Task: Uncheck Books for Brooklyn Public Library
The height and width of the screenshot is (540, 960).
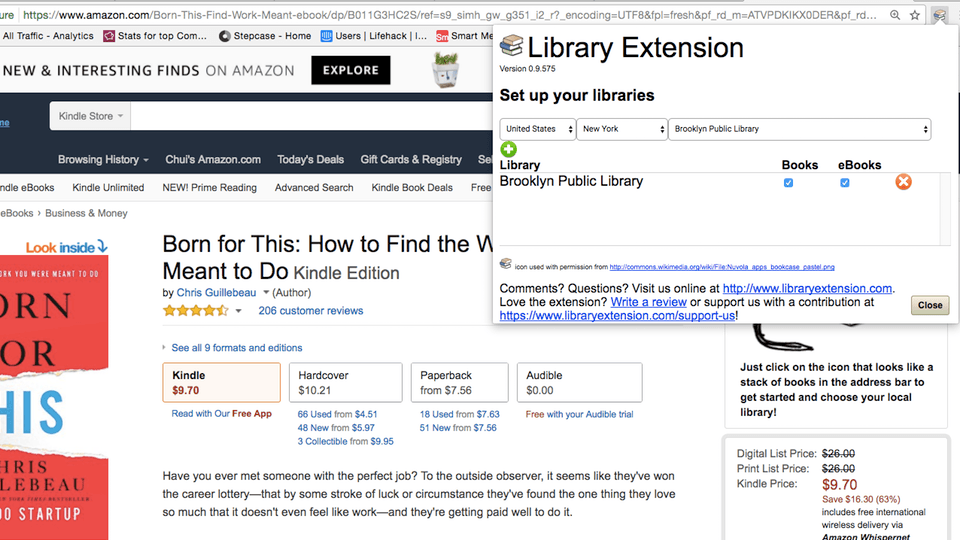Action: [x=788, y=182]
